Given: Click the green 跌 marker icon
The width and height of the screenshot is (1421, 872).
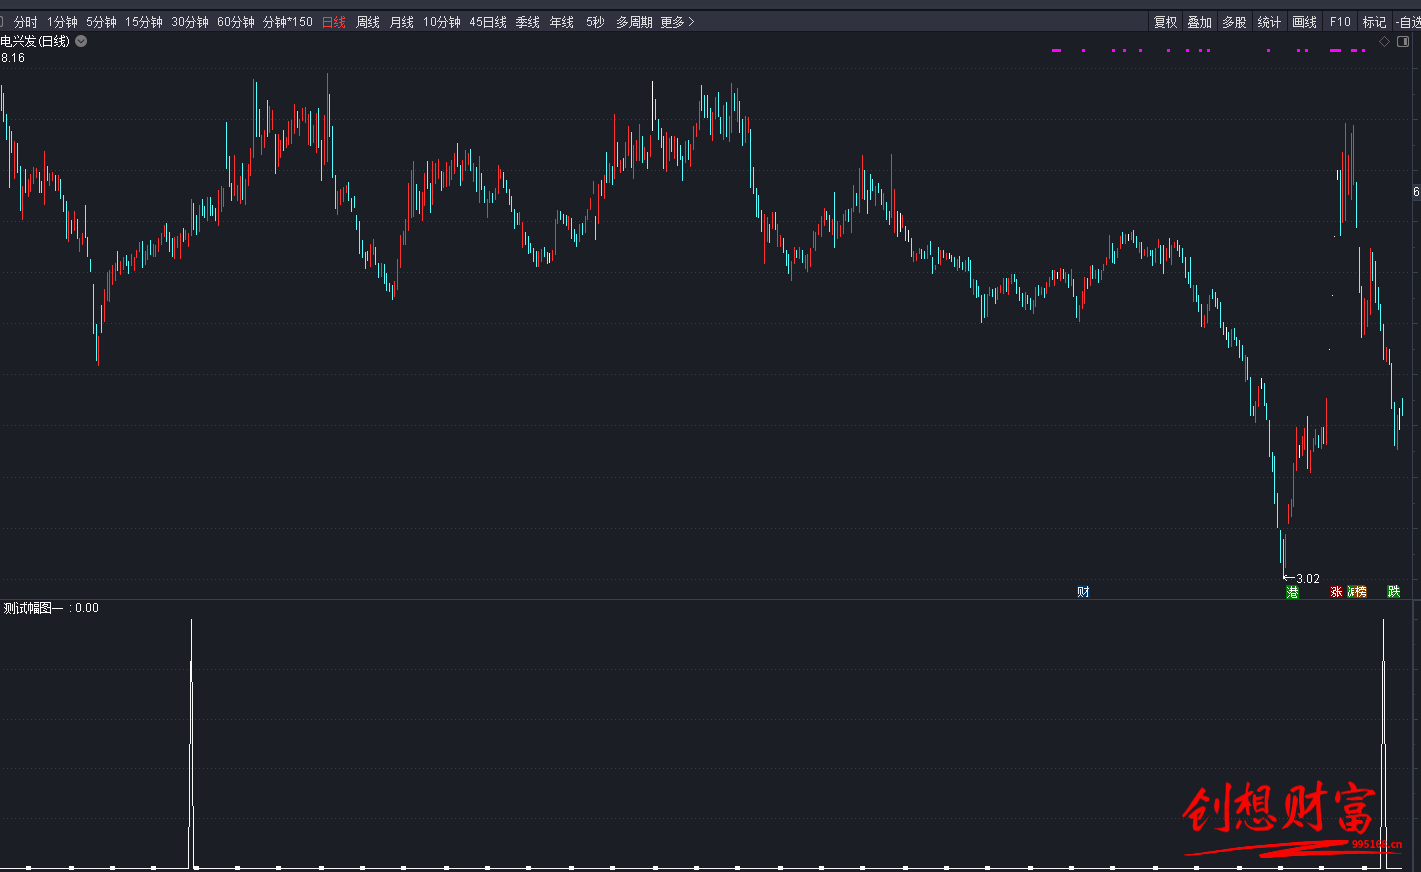Looking at the screenshot, I should click(1393, 592).
